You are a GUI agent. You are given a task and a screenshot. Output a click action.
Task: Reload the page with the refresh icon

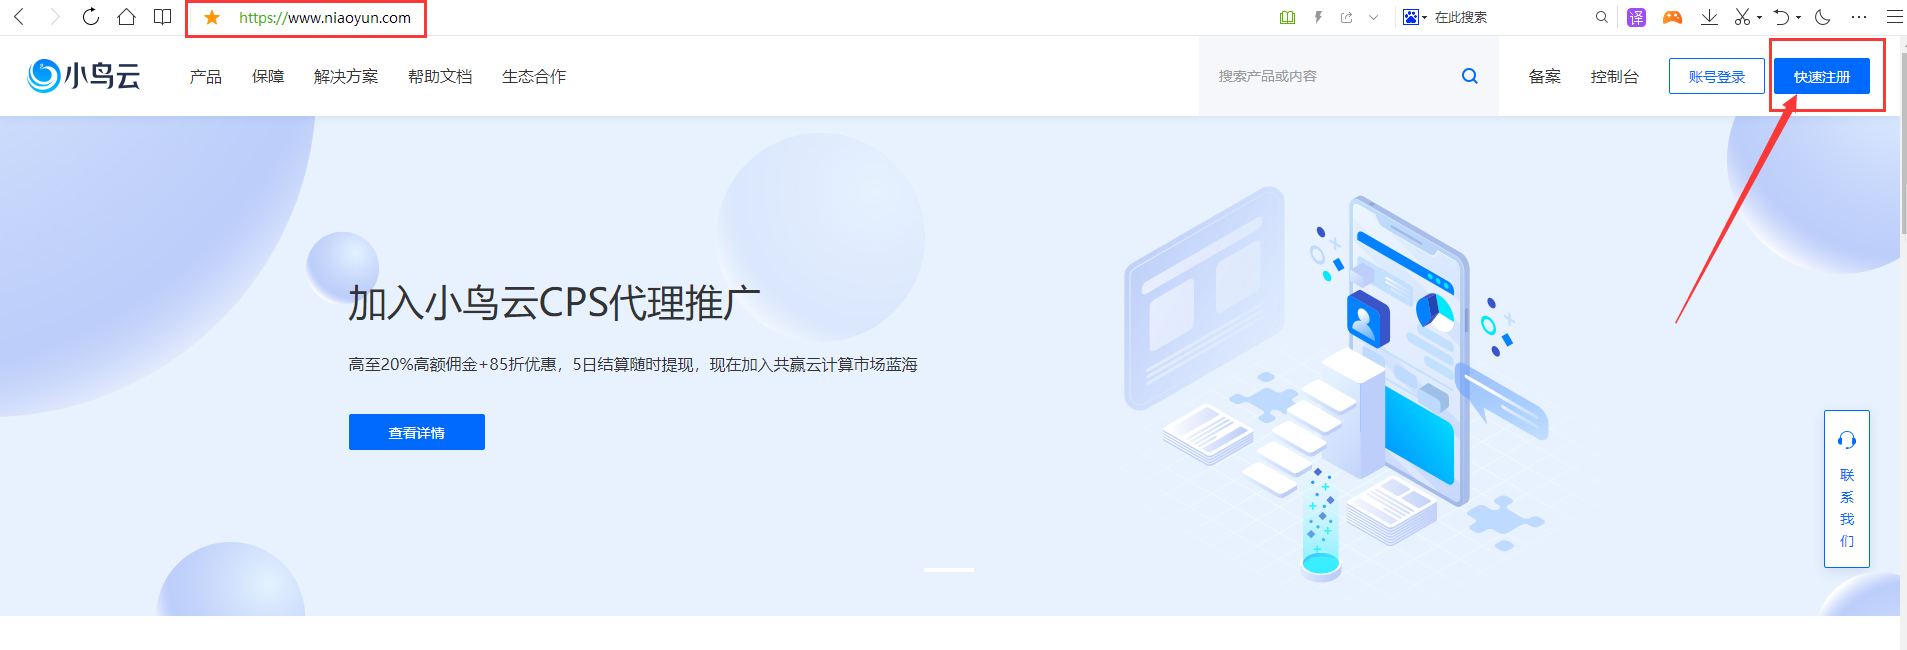(91, 17)
